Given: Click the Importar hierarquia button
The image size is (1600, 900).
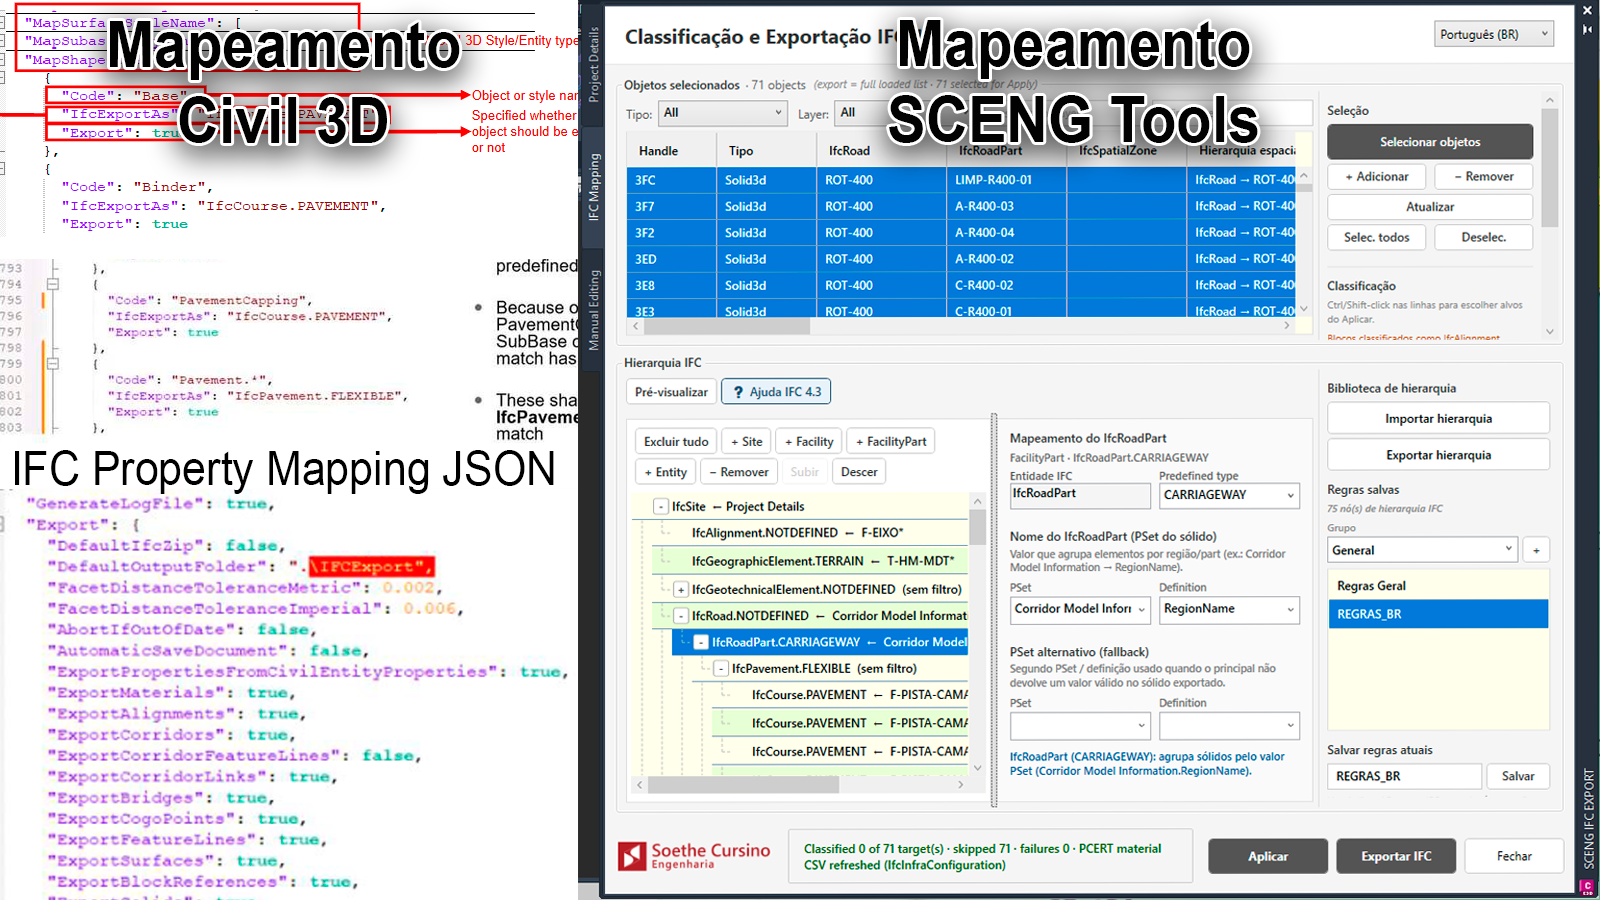Looking at the screenshot, I should (1438, 418).
